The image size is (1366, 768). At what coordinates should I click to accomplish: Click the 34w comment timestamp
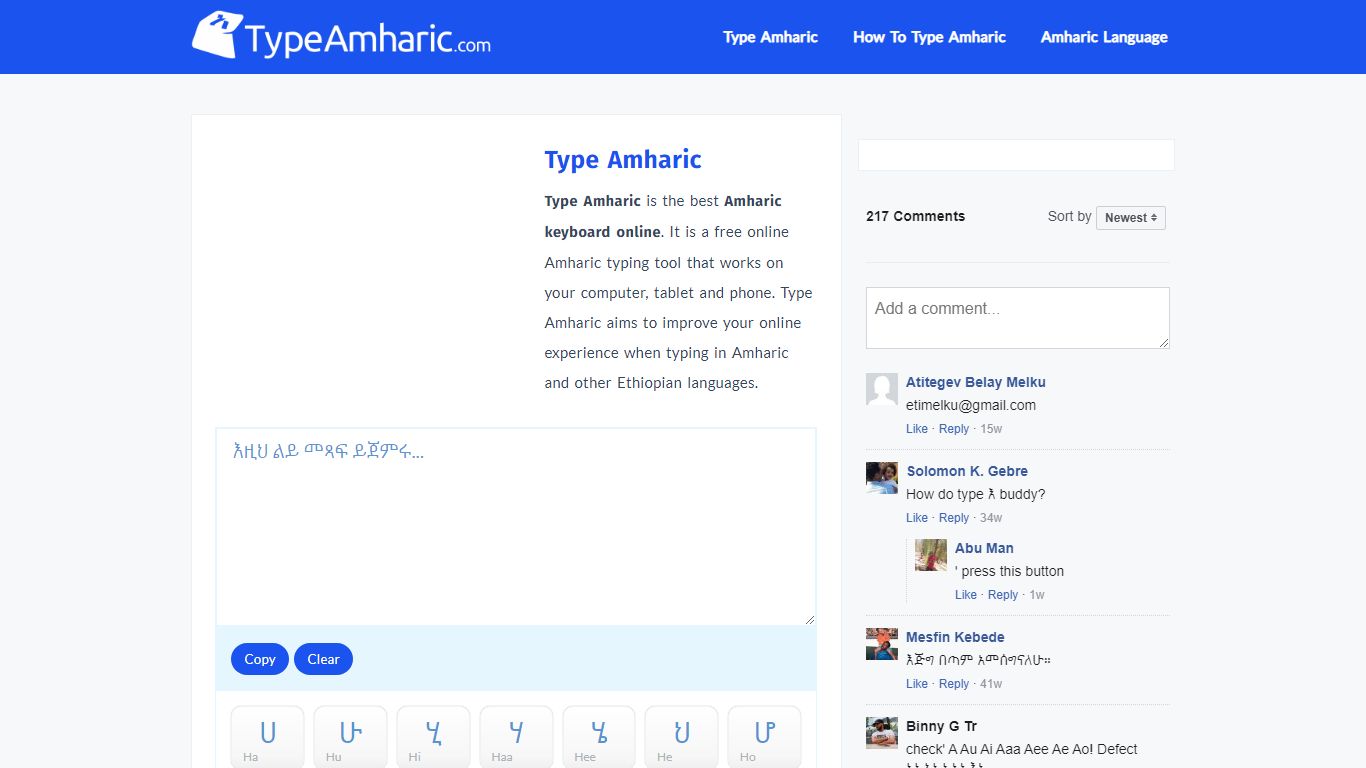point(991,518)
